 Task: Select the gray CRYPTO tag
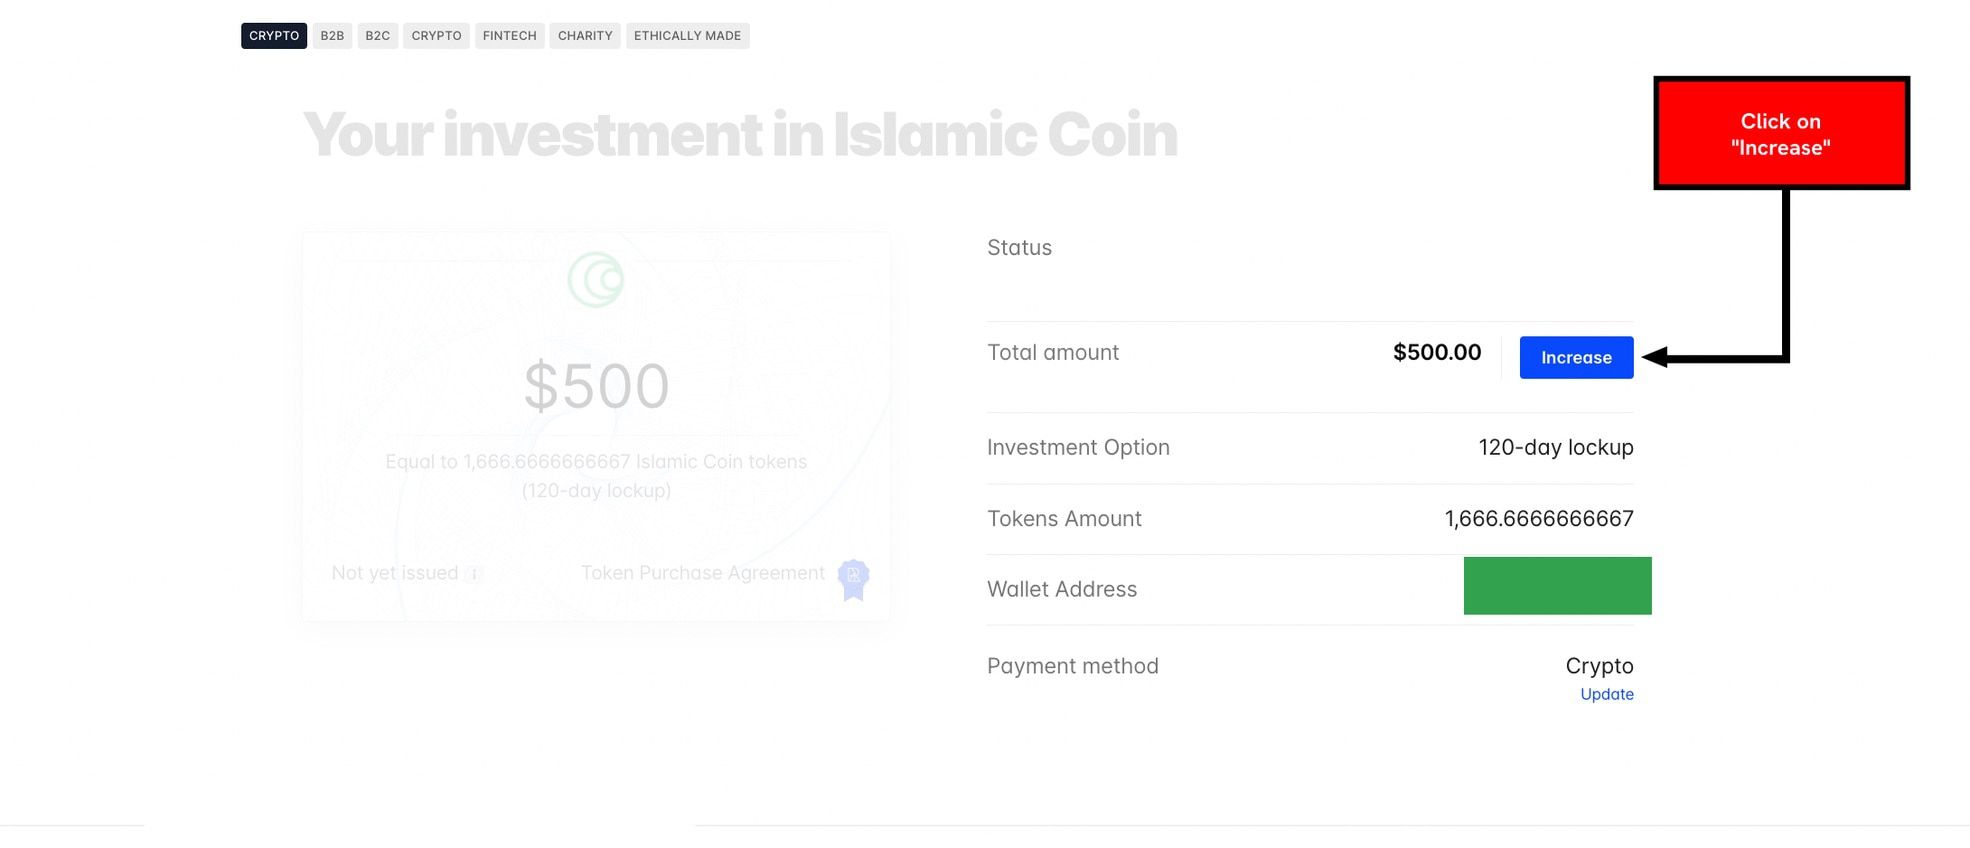click(x=436, y=36)
